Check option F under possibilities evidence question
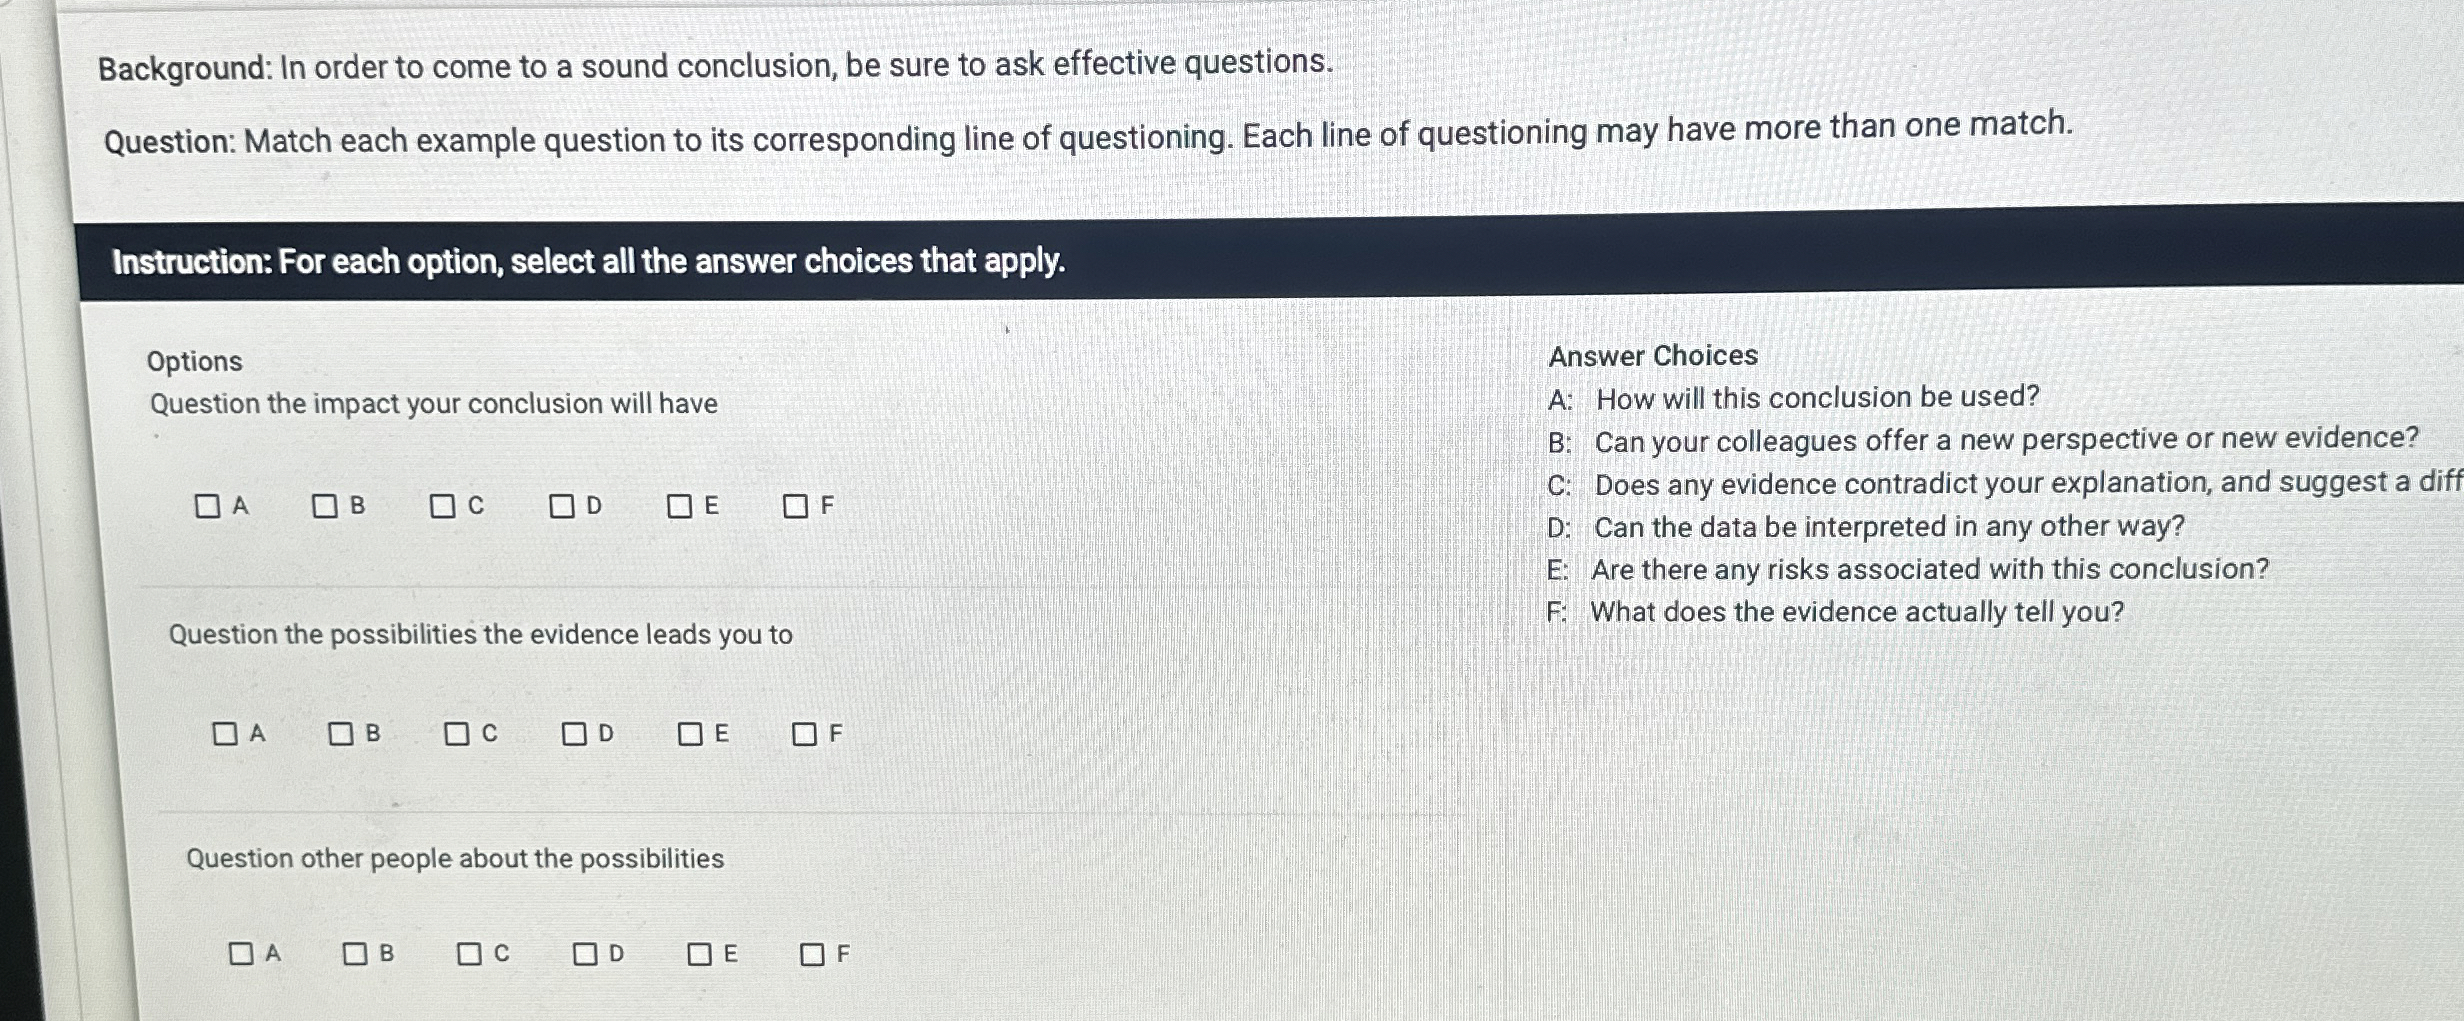This screenshot has height=1021, width=2464. pyautogui.click(x=805, y=735)
